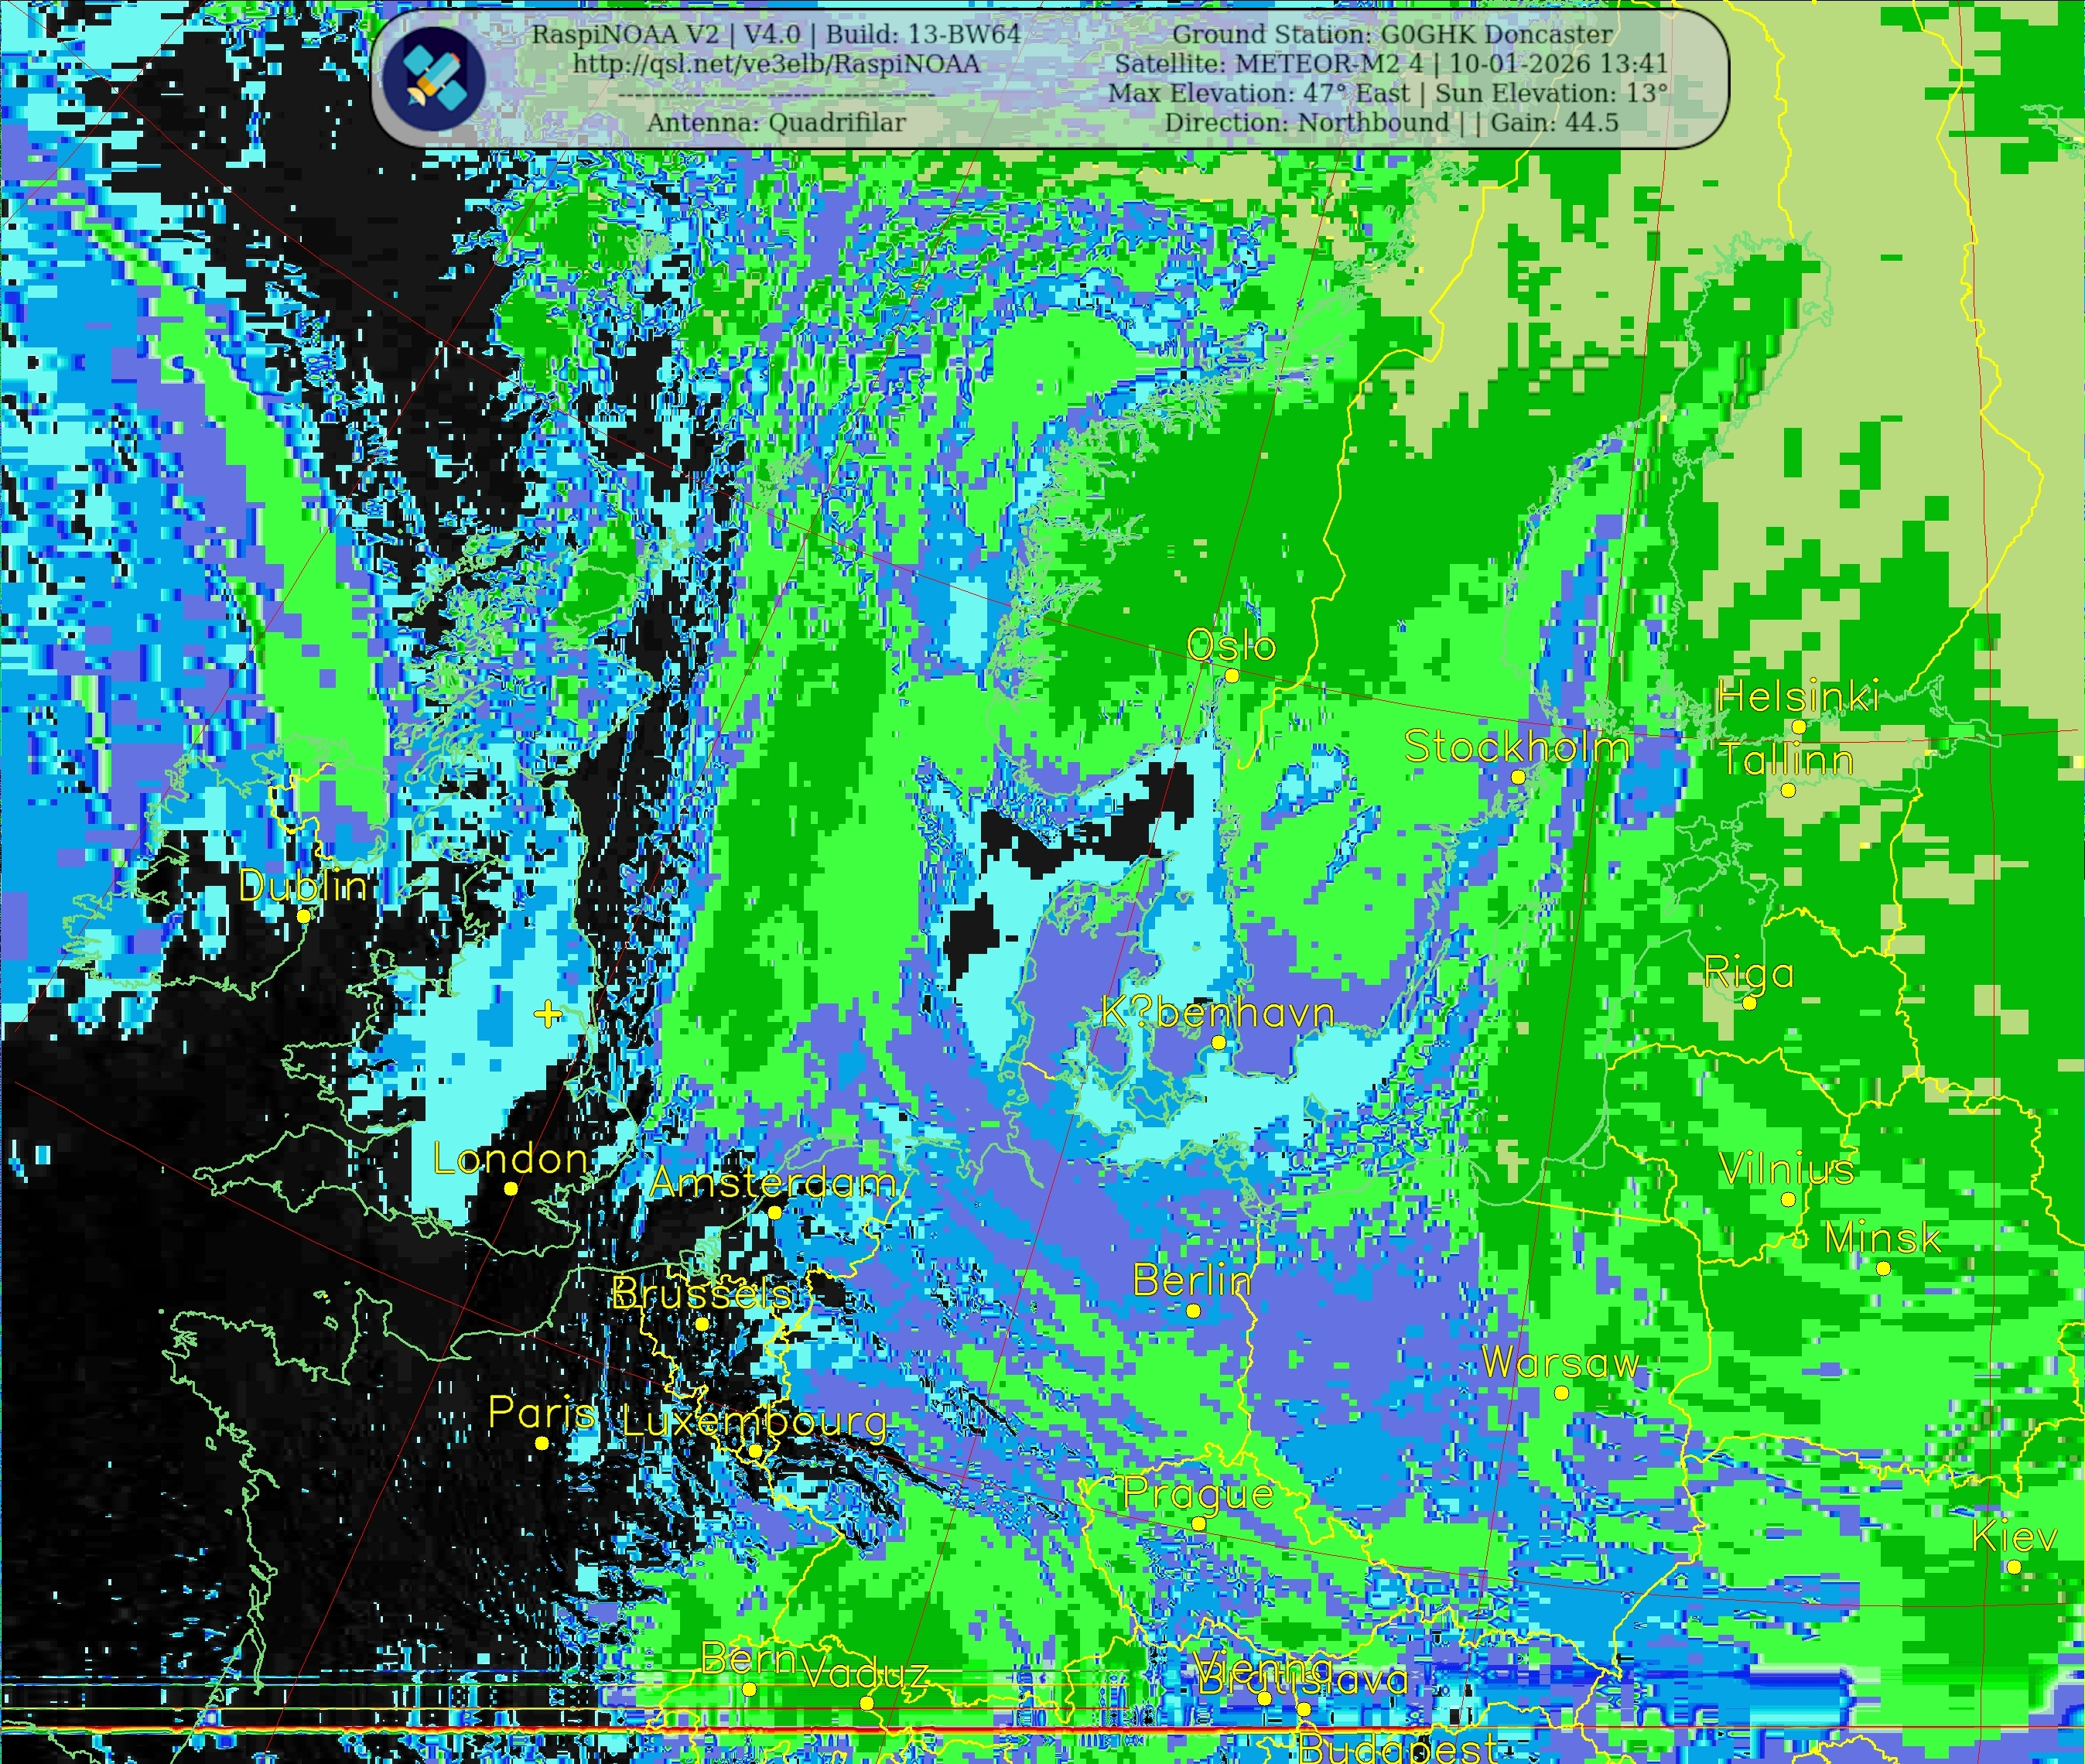Click the Kiev city marker dot

(2014, 1567)
